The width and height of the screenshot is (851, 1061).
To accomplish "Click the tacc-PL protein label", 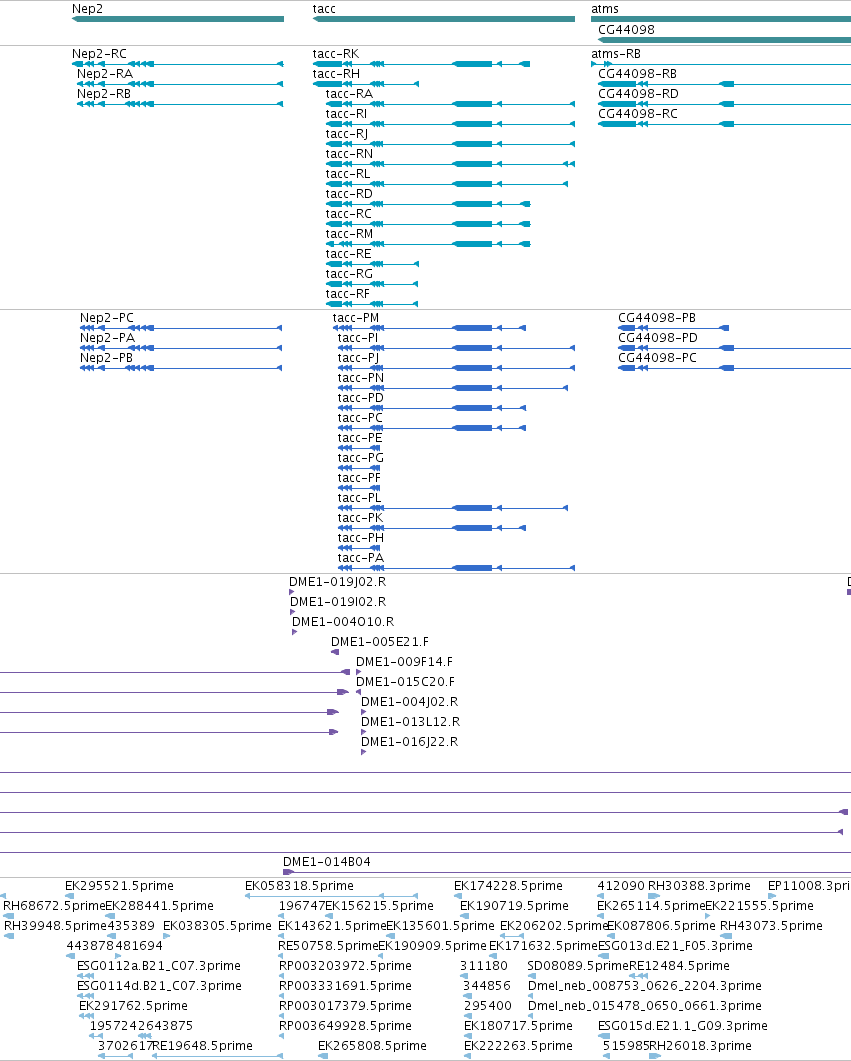I will [359, 497].
